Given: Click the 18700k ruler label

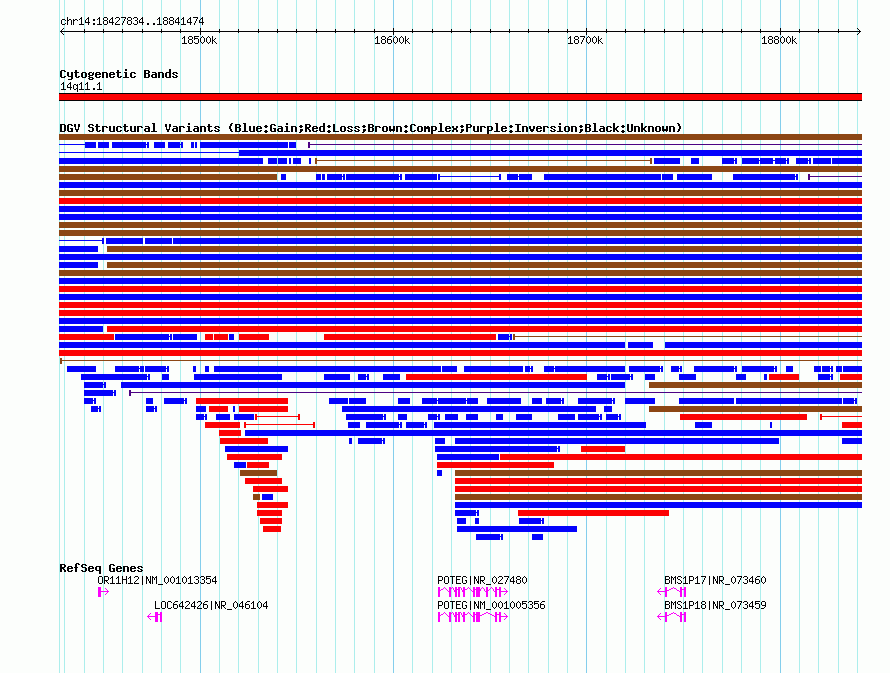Looking at the screenshot, I should [585, 40].
